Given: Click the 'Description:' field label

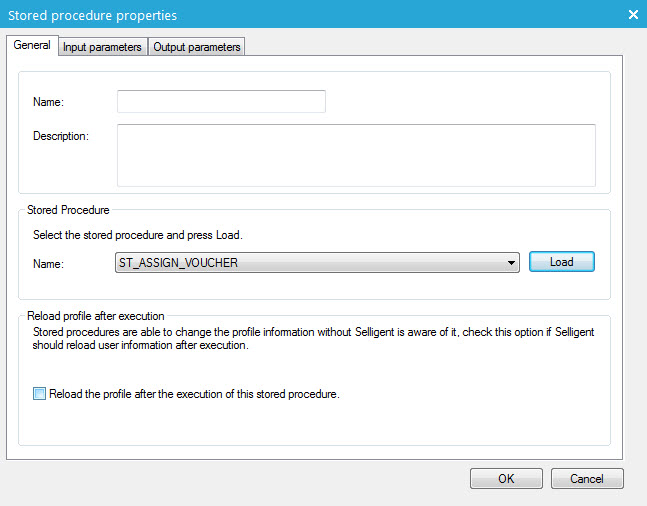Looking at the screenshot, I should pos(61,136).
